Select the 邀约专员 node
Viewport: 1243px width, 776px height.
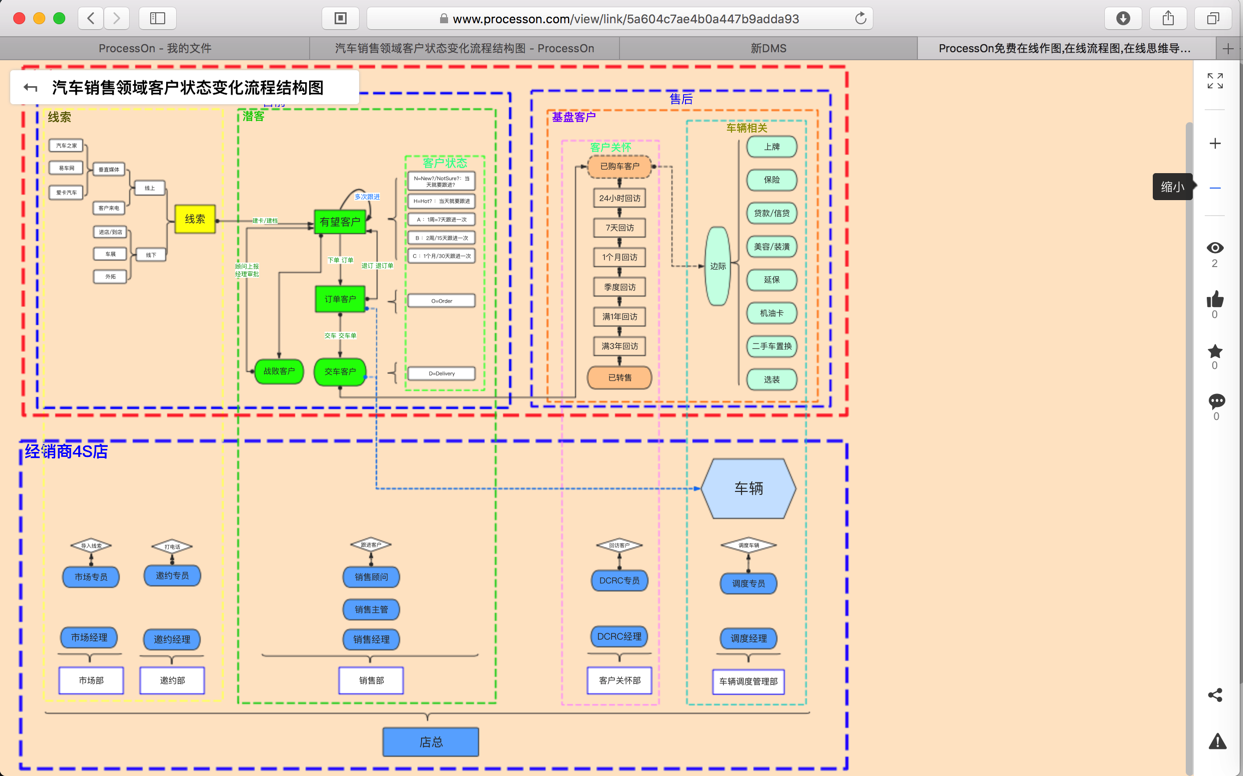click(x=172, y=576)
